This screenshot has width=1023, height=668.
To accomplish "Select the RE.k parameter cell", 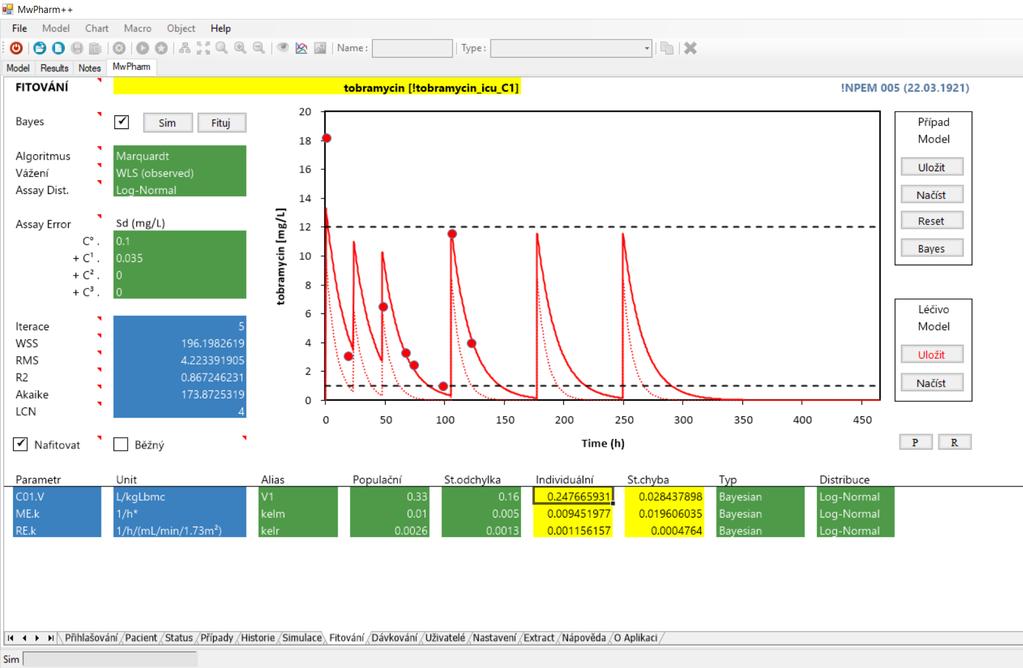I will click(57, 530).
